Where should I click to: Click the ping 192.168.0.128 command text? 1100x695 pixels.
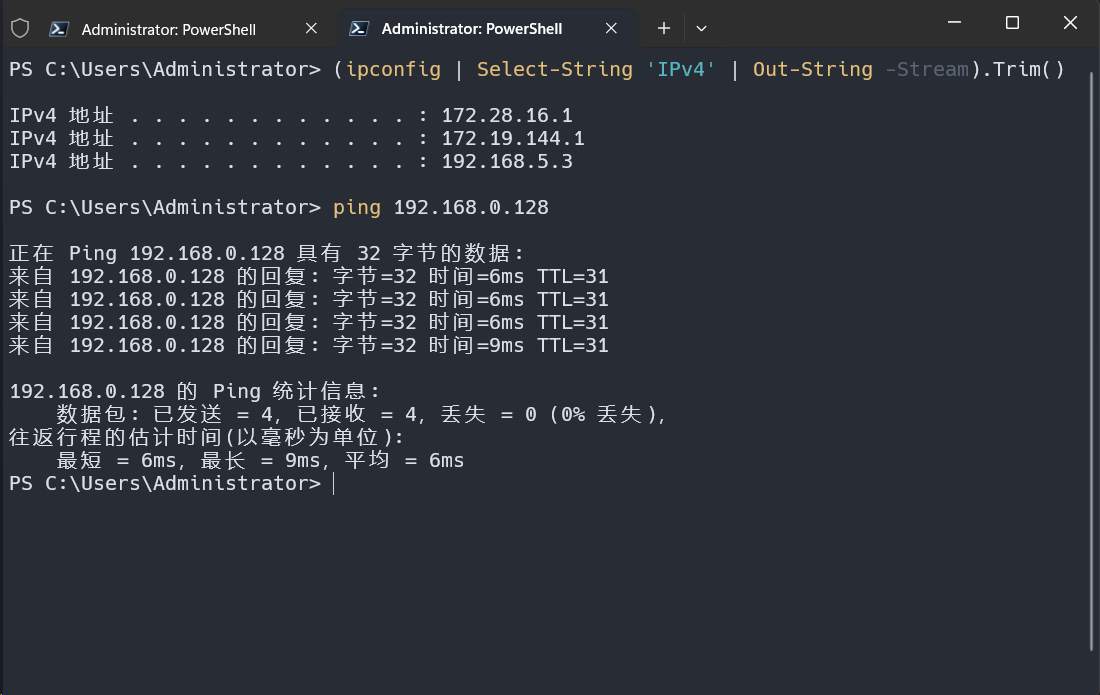click(440, 208)
